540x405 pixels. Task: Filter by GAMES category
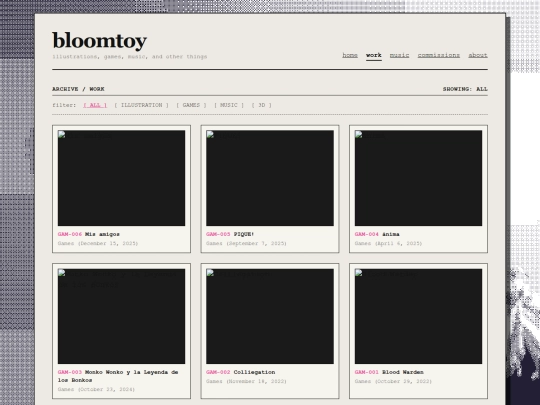pyautogui.click(x=191, y=105)
